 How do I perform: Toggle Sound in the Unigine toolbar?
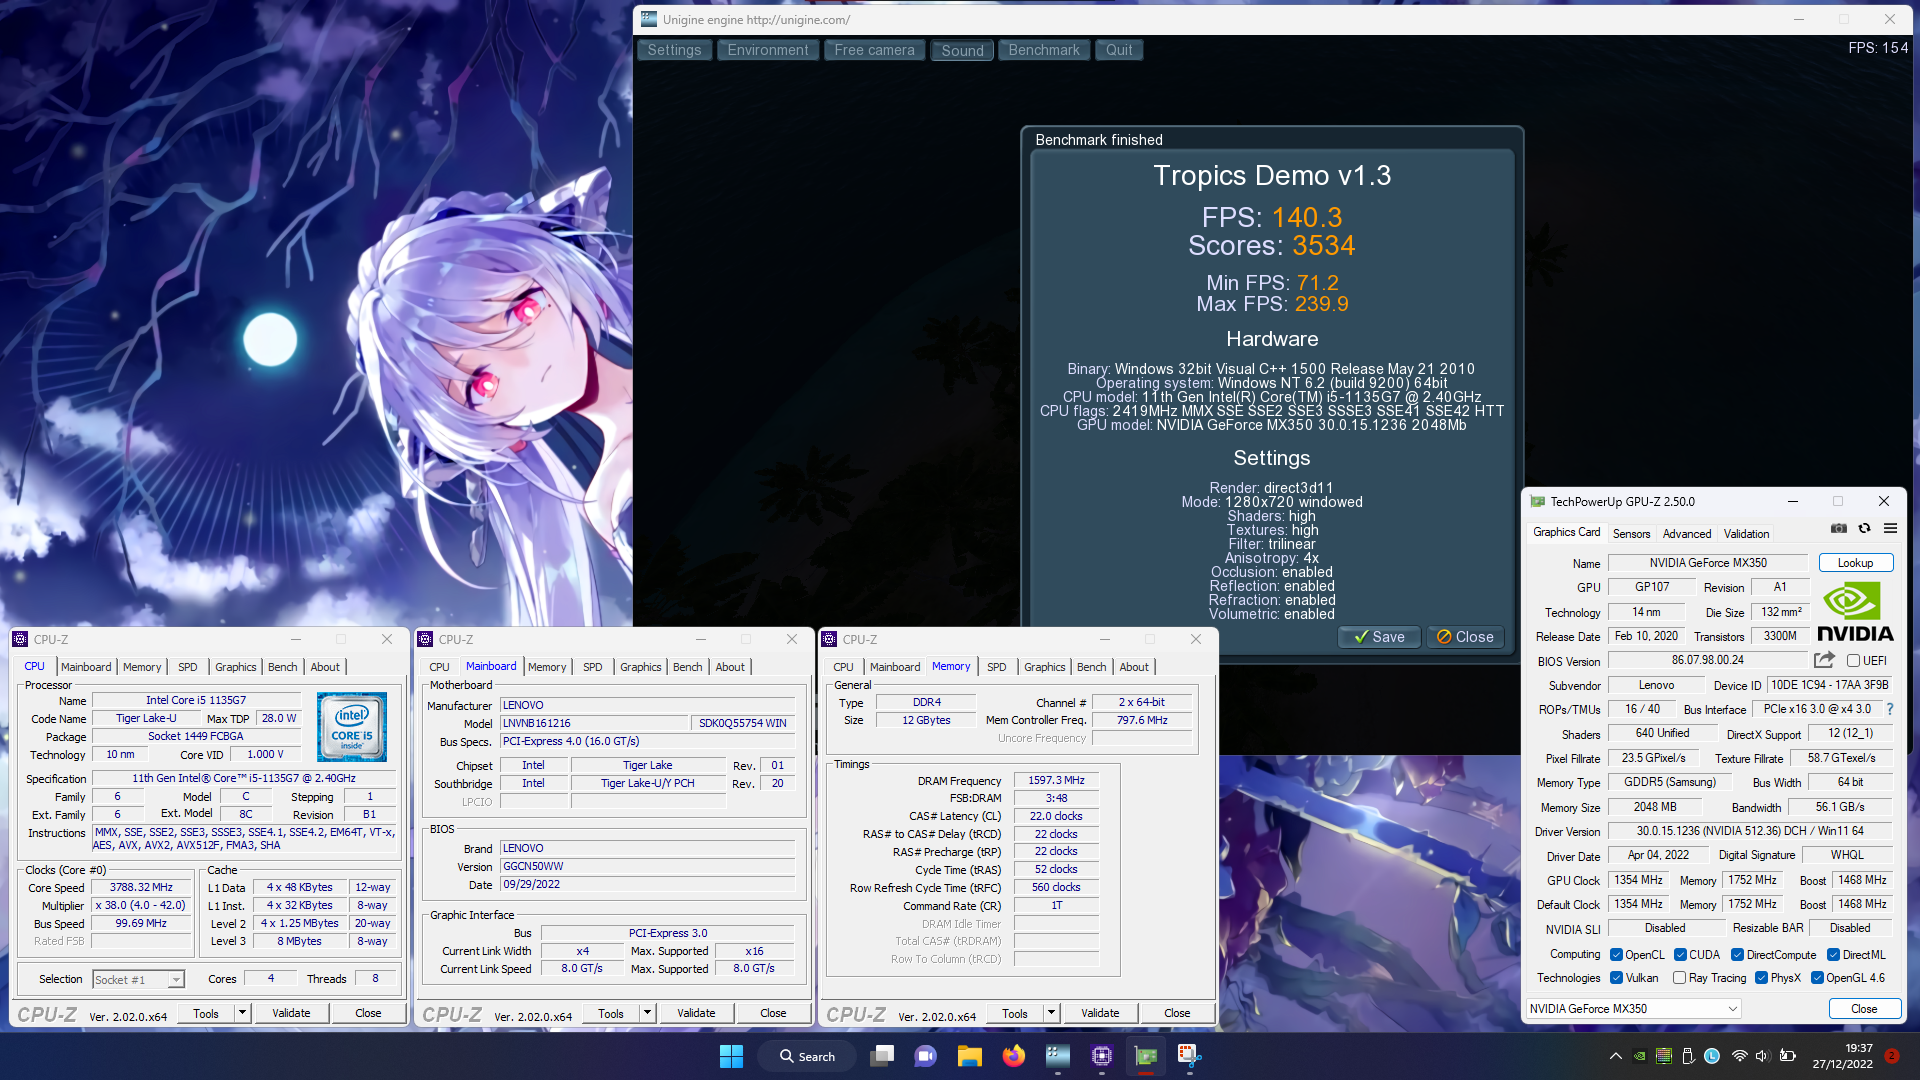tap(962, 50)
